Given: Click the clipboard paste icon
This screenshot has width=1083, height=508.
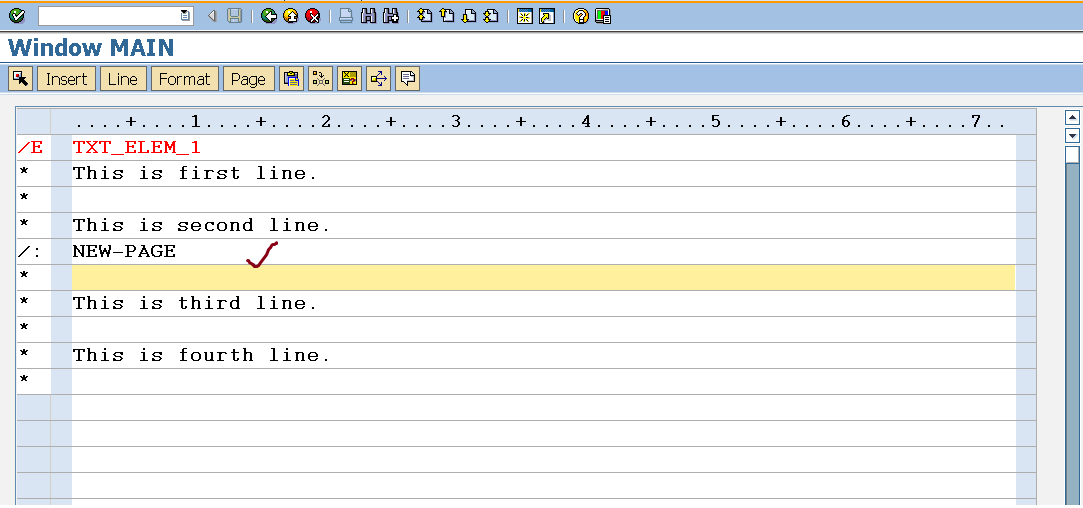Looking at the screenshot, I should [x=292, y=79].
